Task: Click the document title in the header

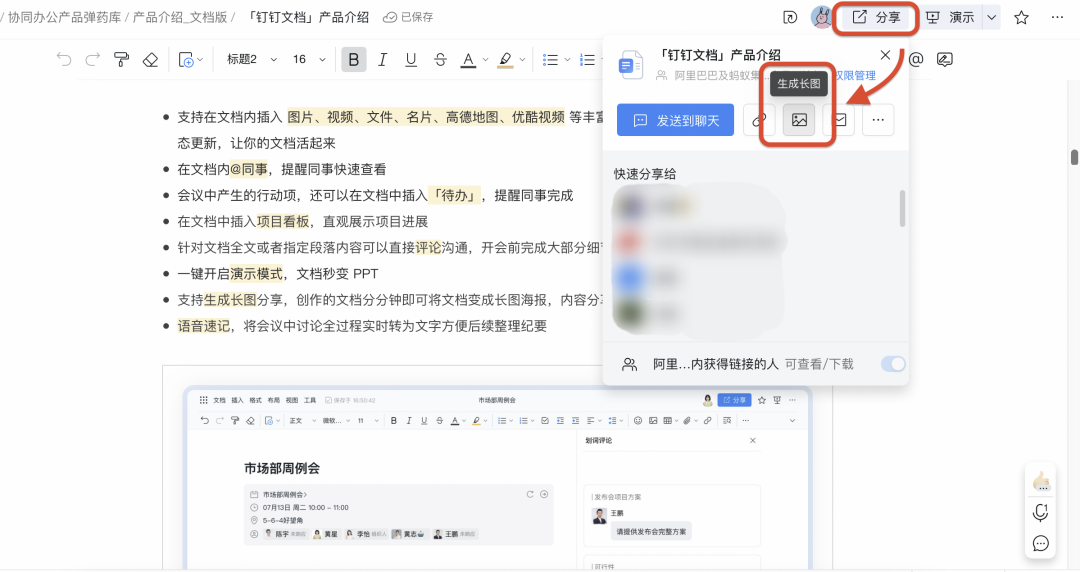Action: point(307,17)
